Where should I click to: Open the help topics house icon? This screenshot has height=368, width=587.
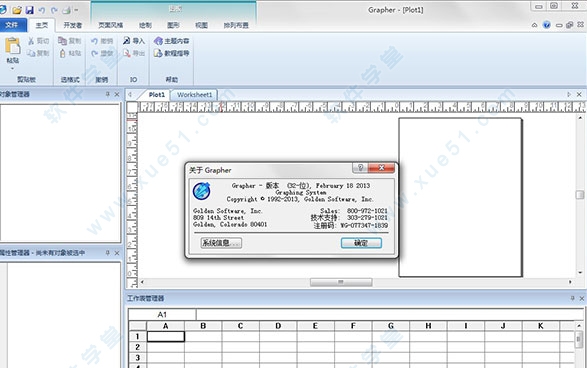(x=158, y=41)
